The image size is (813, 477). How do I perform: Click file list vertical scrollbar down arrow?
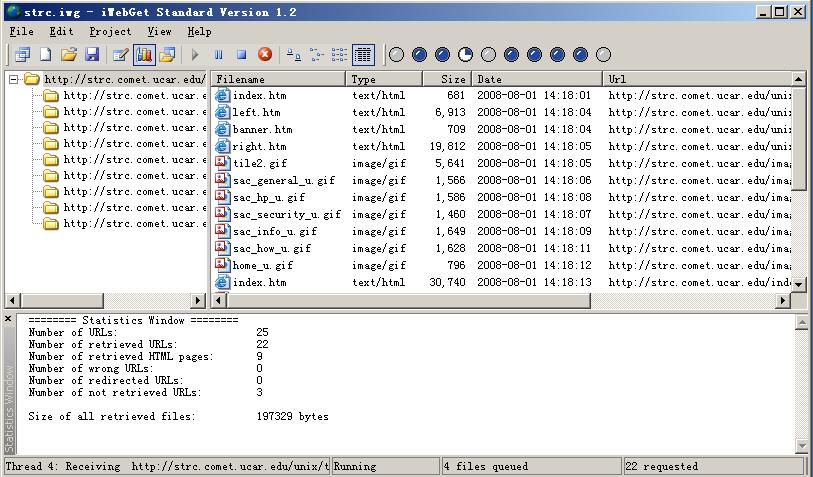798,284
